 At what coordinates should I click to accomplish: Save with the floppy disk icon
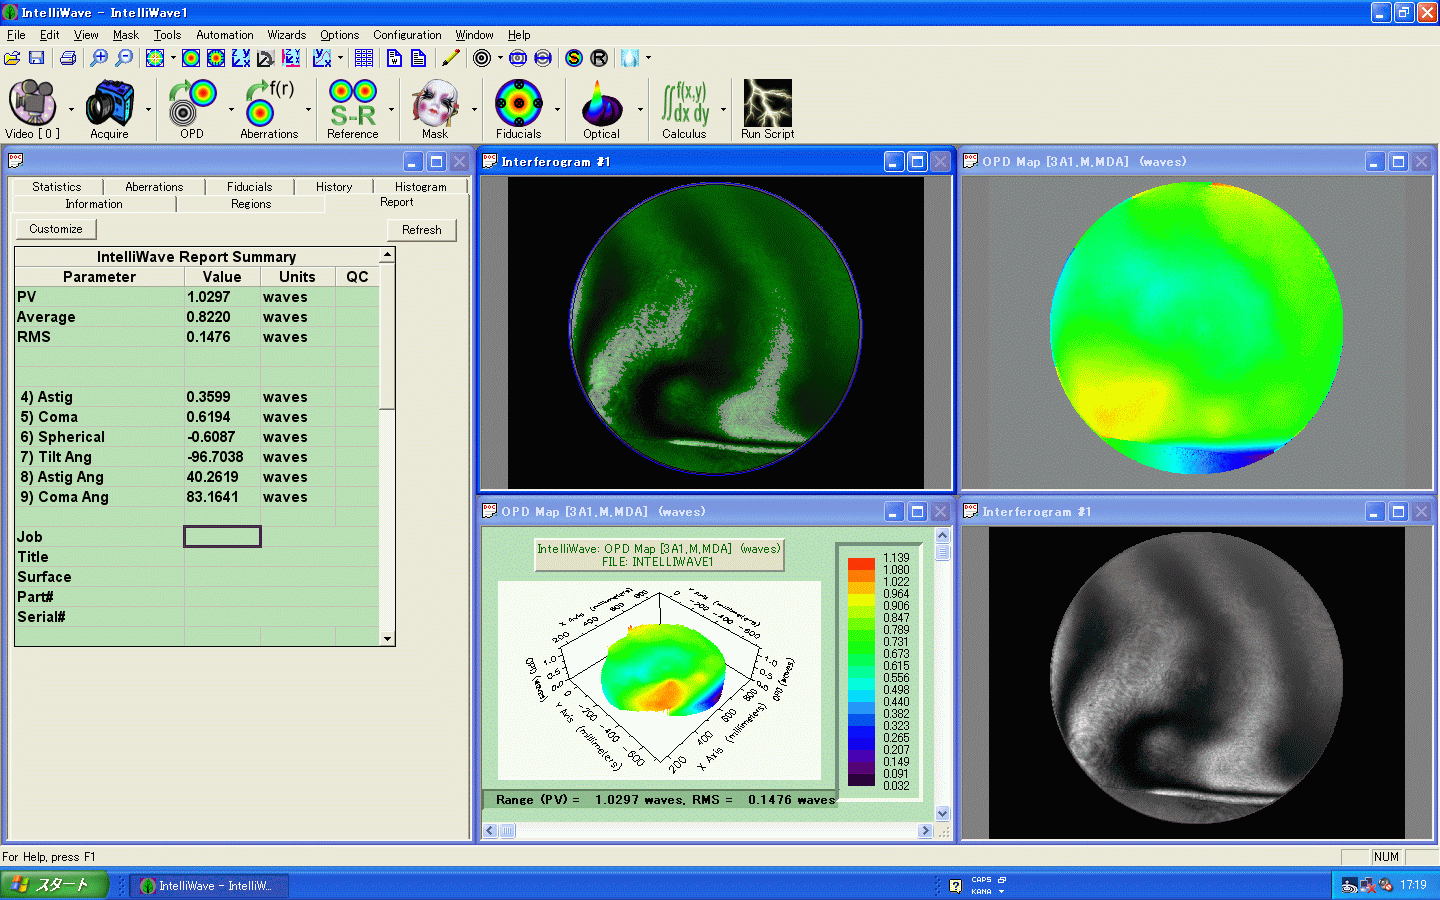(x=36, y=58)
